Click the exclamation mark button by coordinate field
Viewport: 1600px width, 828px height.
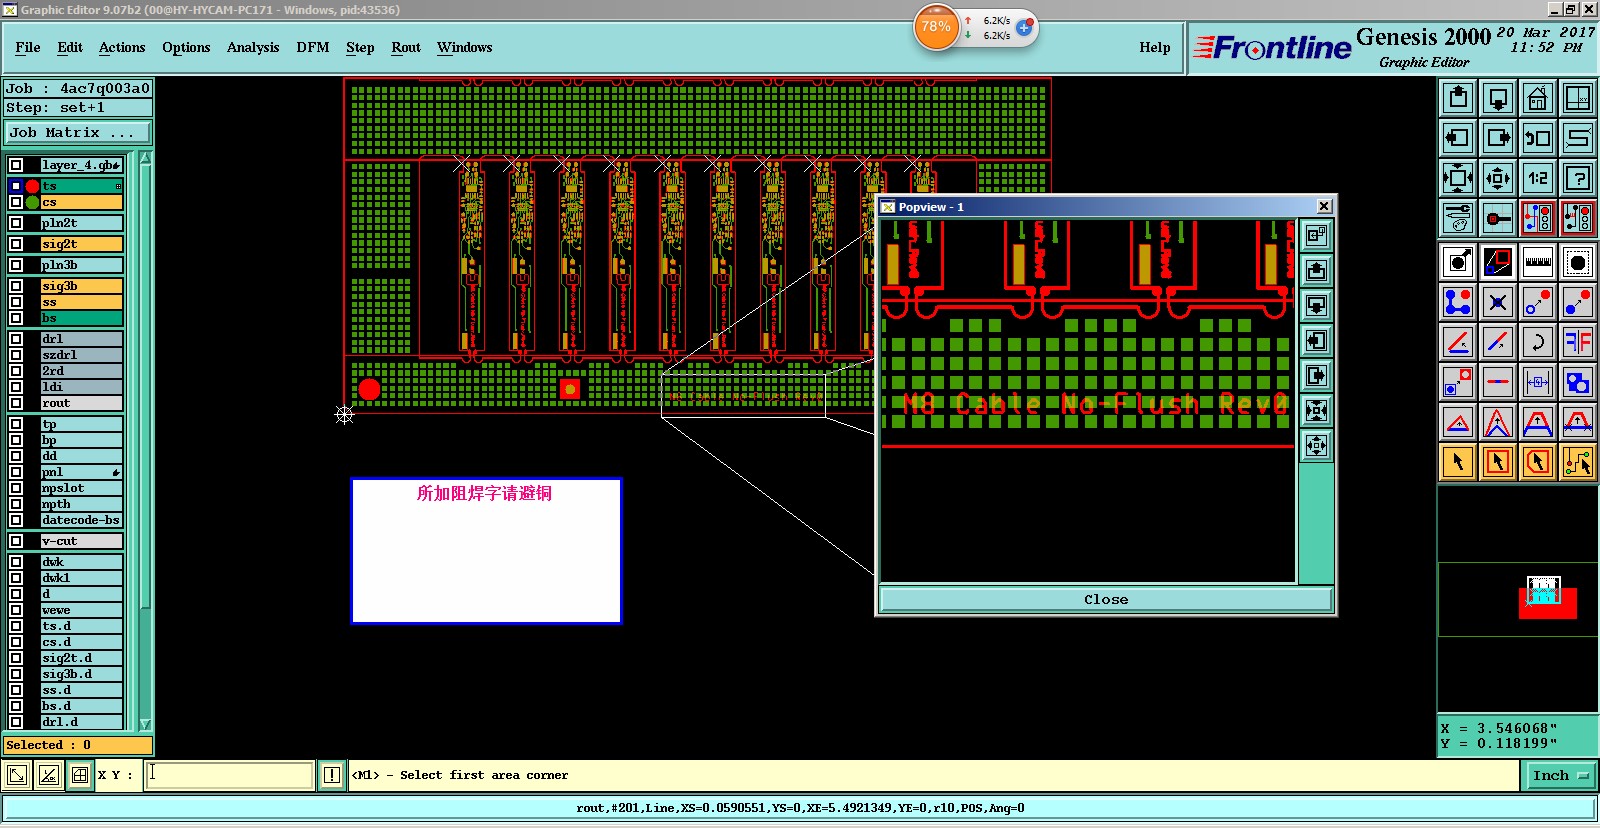[x=332, y=775]
